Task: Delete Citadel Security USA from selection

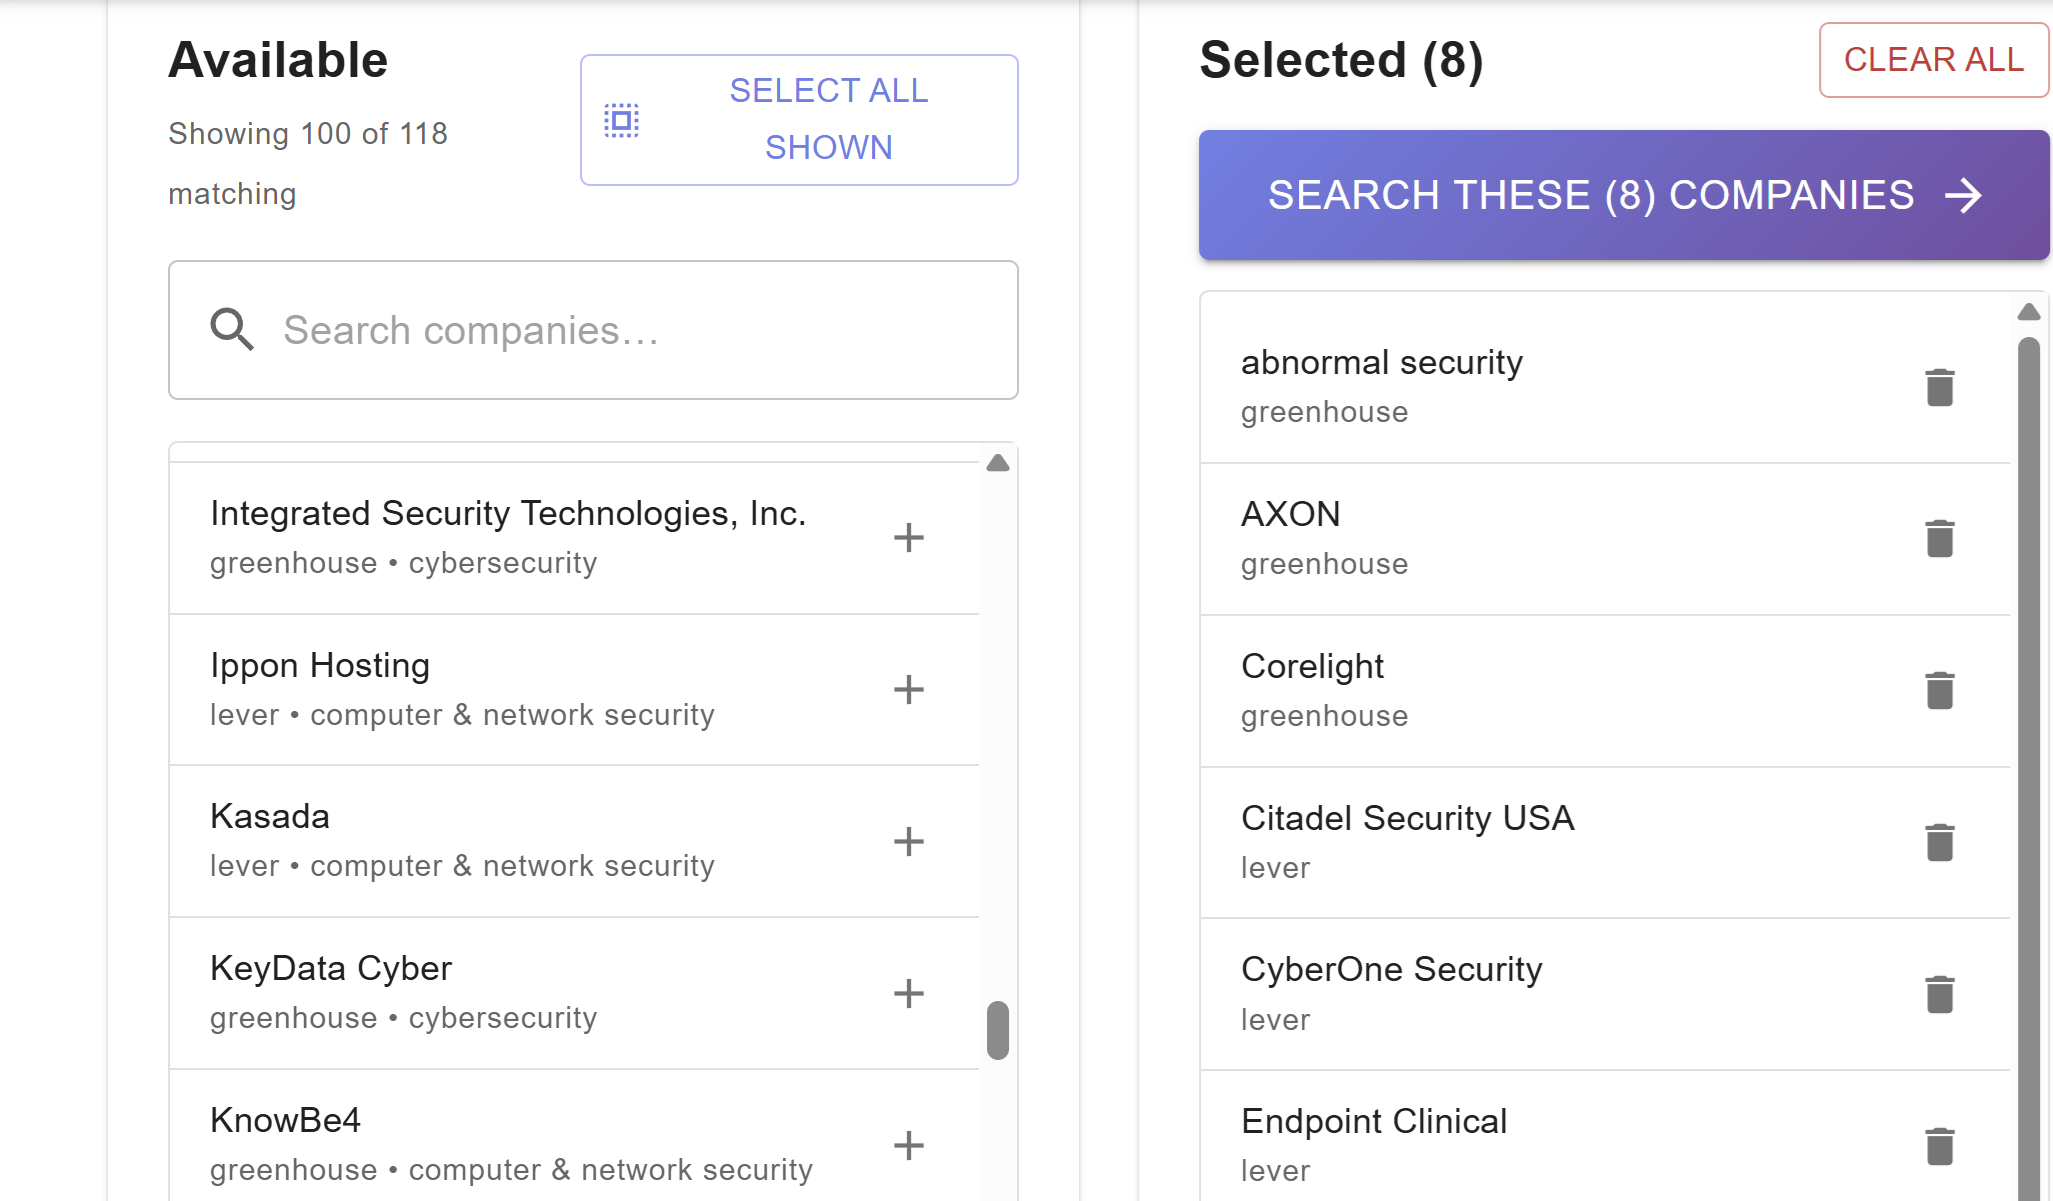Action: click(1939, 843)
